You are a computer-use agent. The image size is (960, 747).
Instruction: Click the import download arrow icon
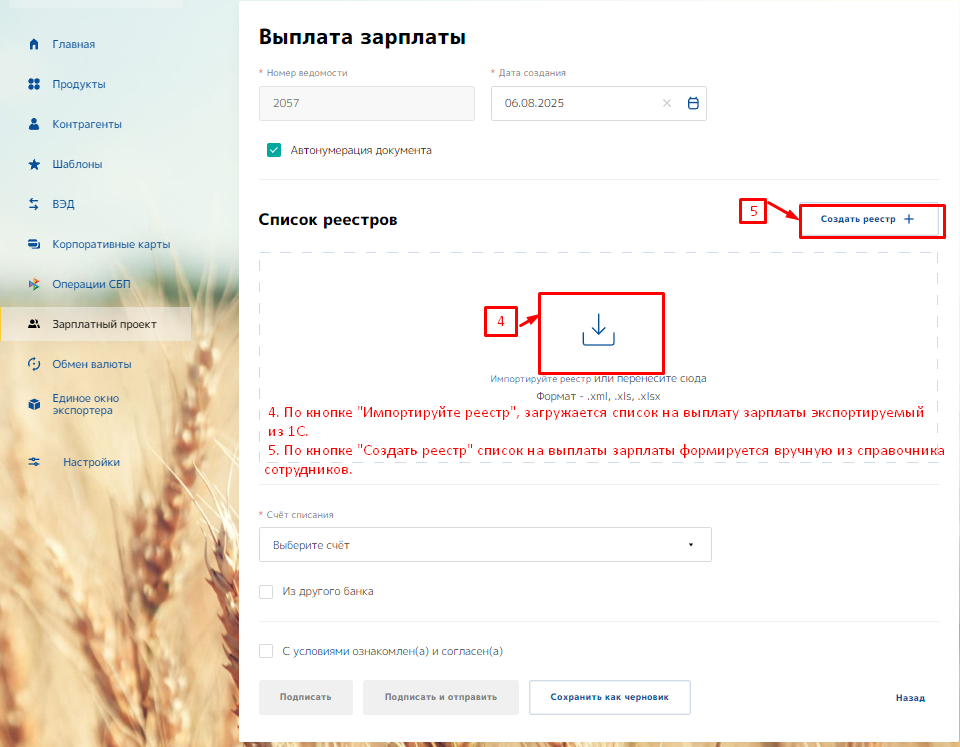pyautogui.click(x=598, y=330)
